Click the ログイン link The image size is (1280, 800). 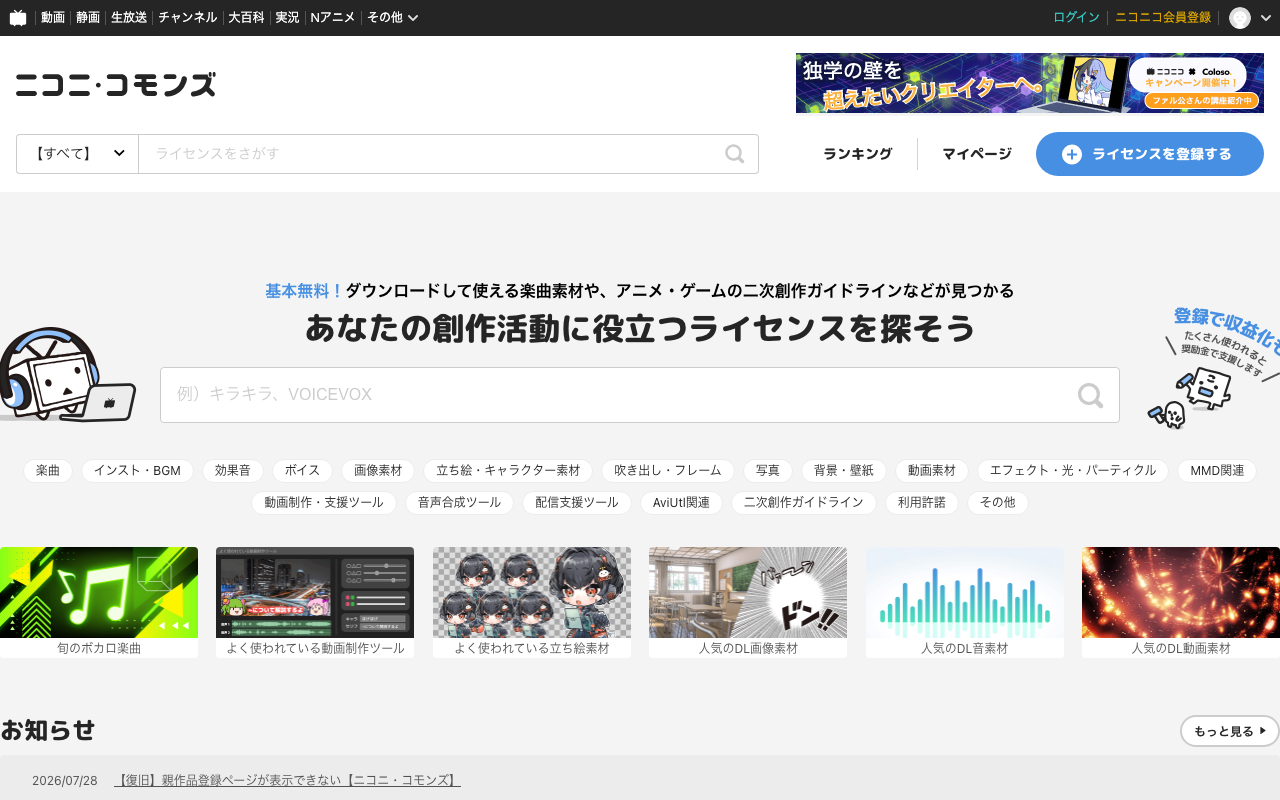click(x=1077, y=17)
